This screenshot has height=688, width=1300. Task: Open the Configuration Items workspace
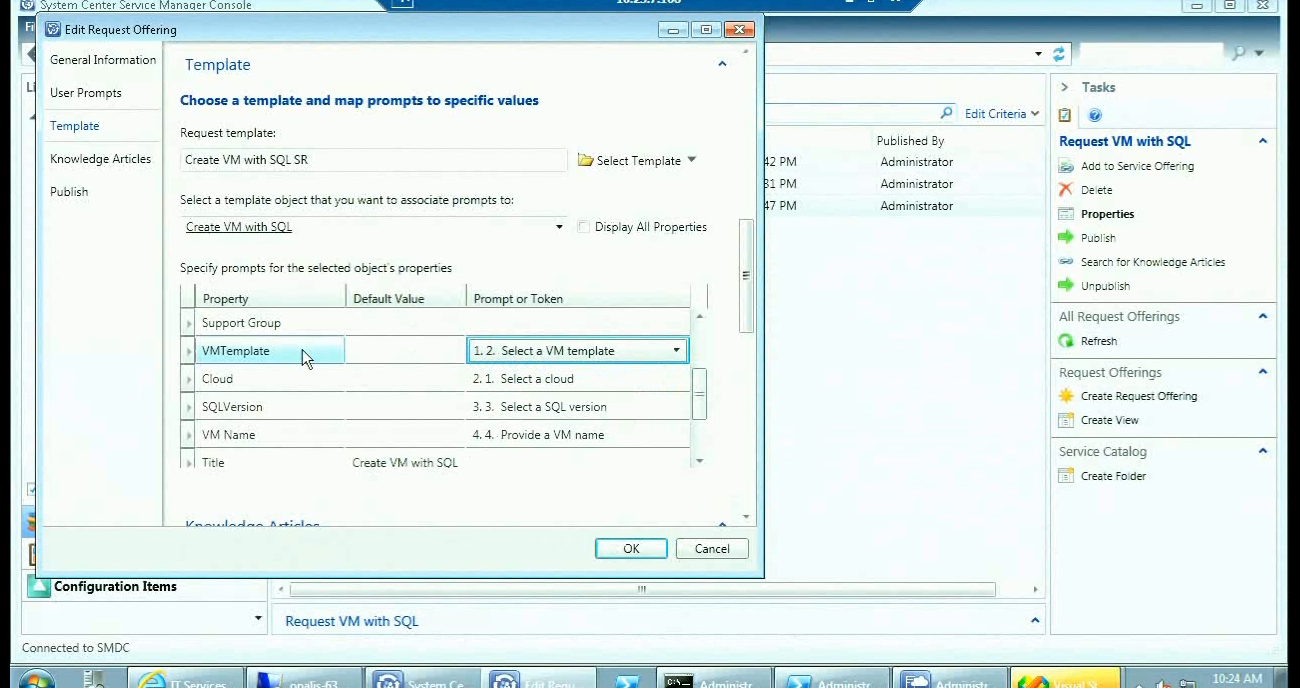pyautogui.click(x=115, y=587)
